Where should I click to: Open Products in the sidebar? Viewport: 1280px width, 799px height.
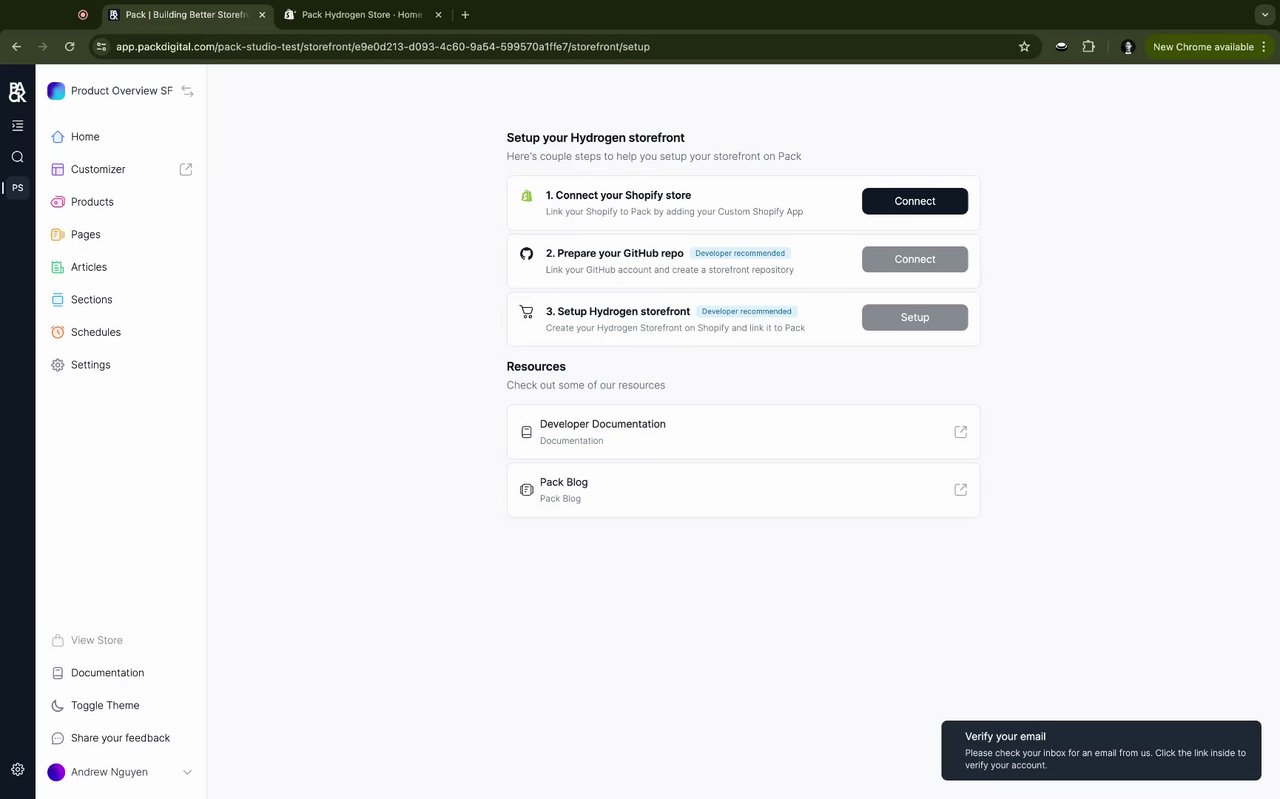[92, 202]
